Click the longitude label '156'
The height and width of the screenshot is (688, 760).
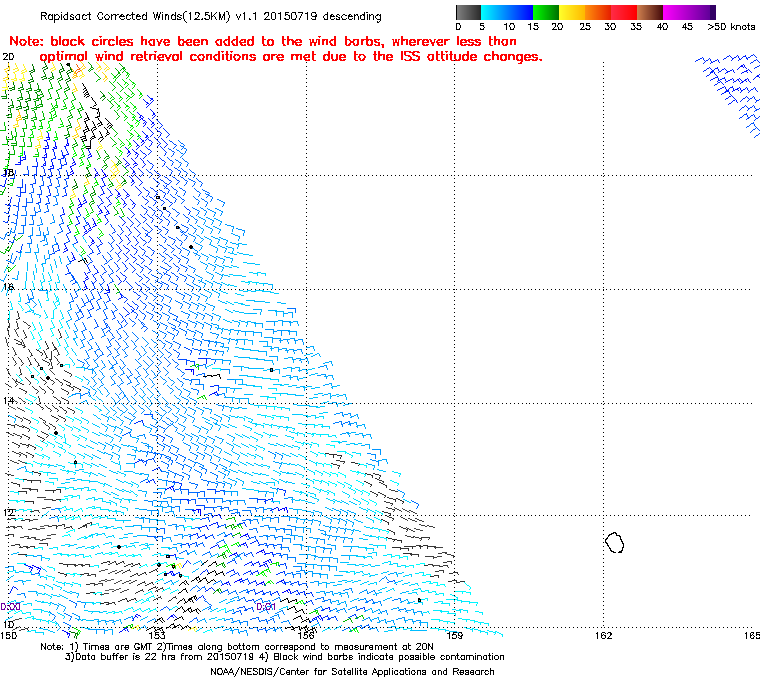click(x=306, y=635)
